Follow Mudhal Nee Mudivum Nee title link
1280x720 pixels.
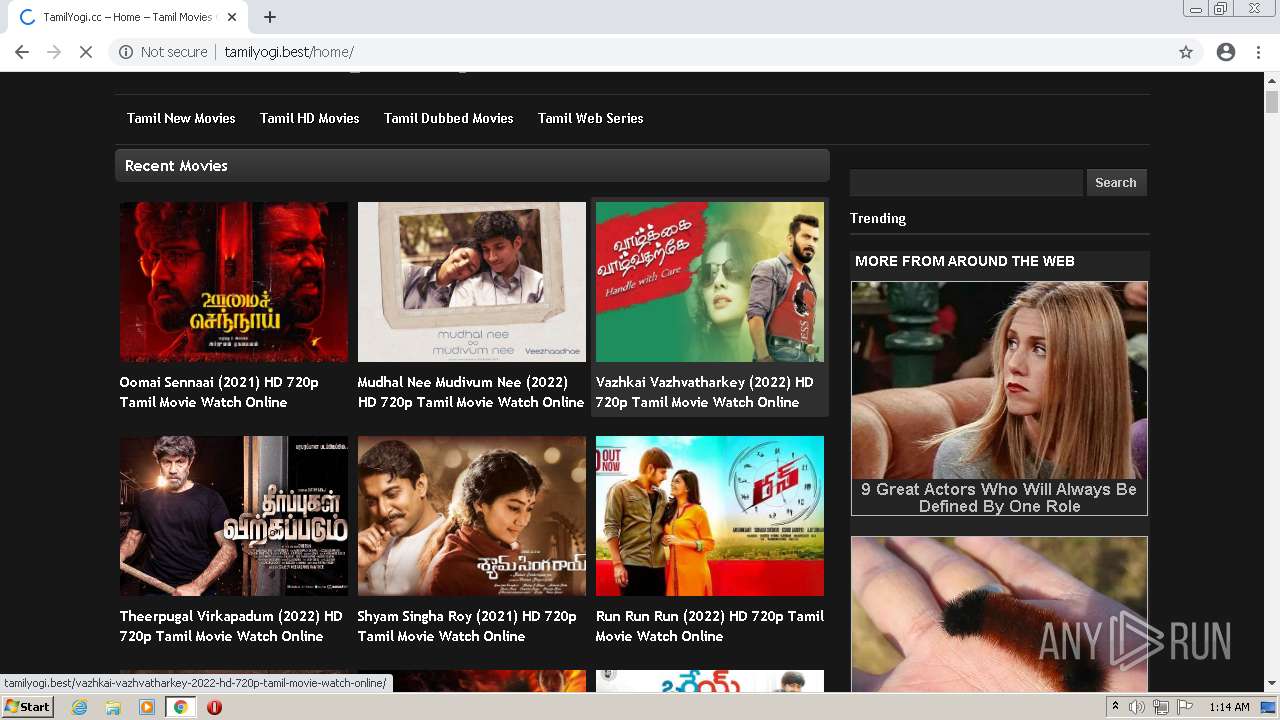[x=470, y=392]
